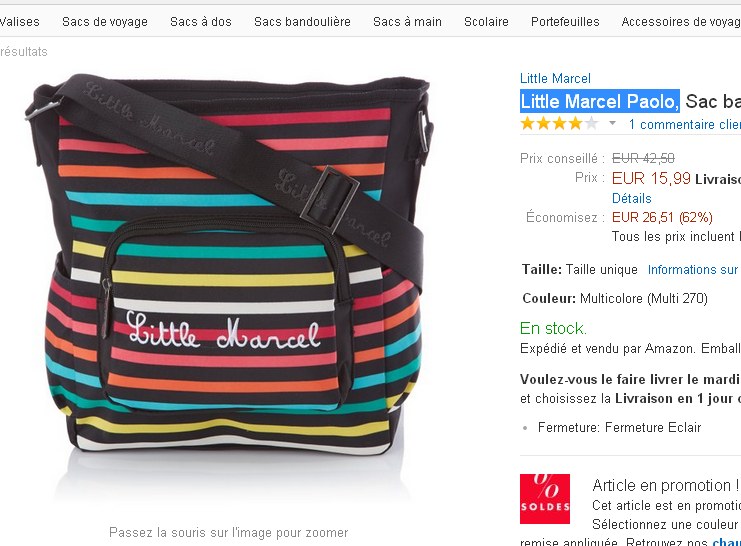The width and height of the screenshot is (741, 546).
Task: Open the Sacs à dos category
Action: pos(201,22)
